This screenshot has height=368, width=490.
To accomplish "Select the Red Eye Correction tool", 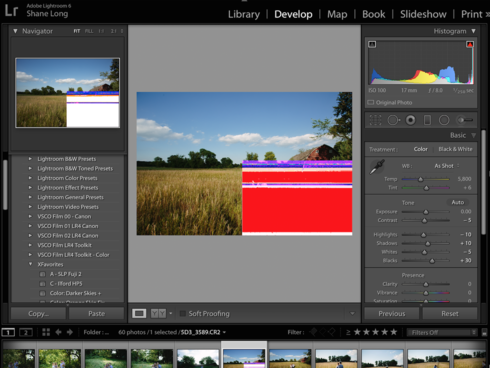I will pyautogui.click(x=410, y=120).
